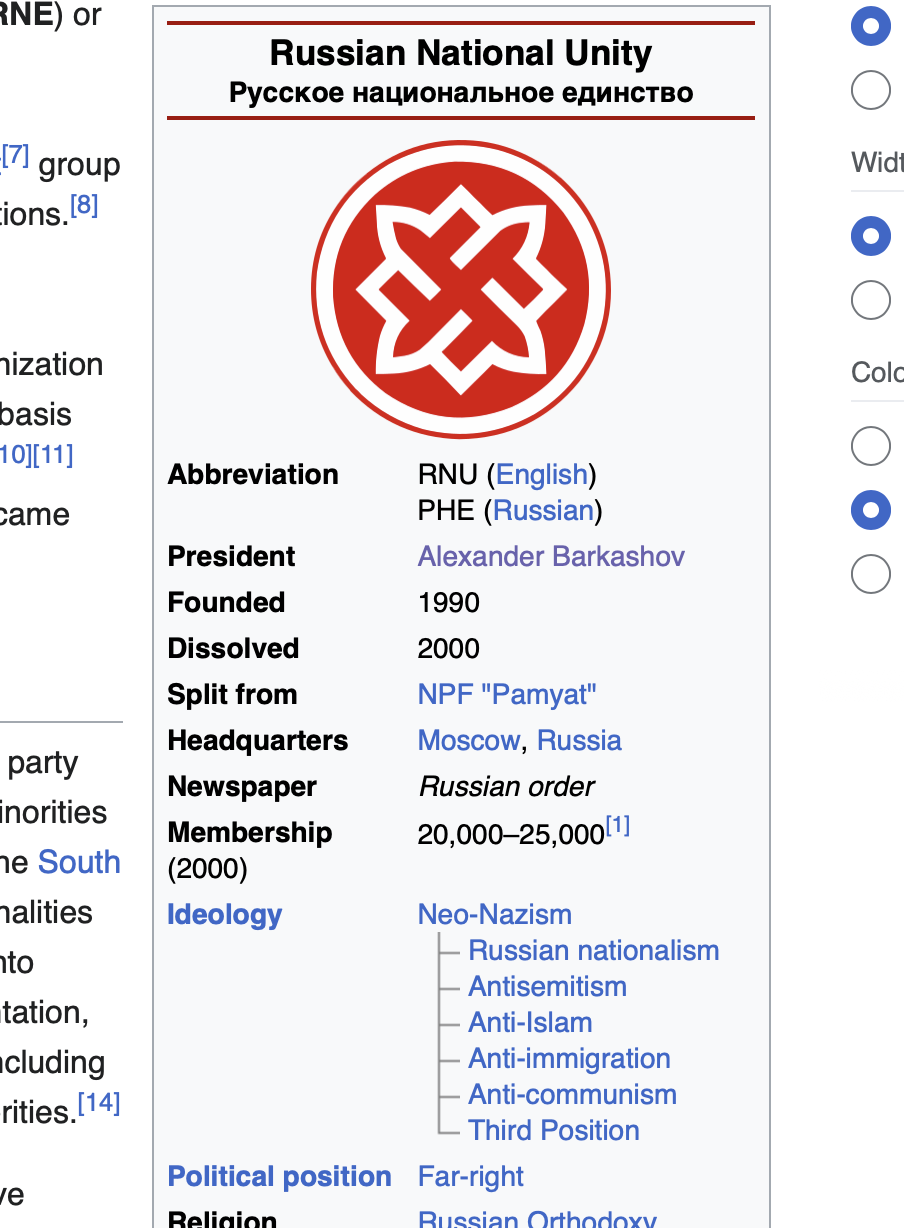Select the currently checked Color radio button
Viewport: 904px width, 1228px height.
point(870,510)
